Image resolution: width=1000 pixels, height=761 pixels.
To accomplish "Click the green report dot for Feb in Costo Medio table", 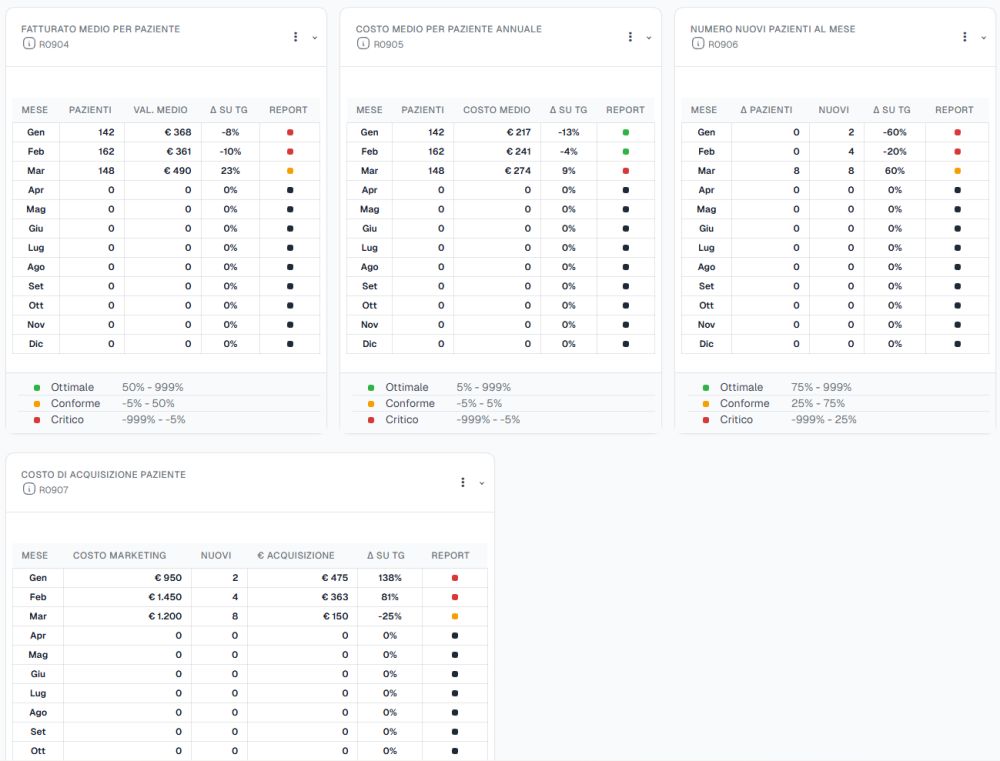I will tap(626, 151).
